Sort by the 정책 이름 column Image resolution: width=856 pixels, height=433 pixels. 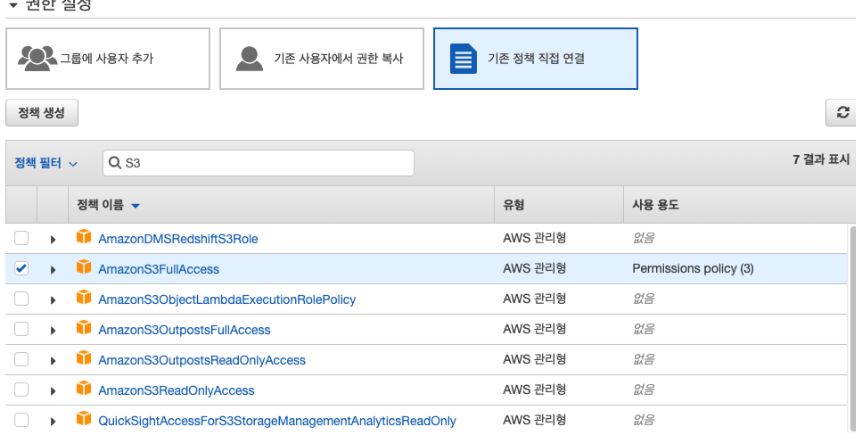108,205
